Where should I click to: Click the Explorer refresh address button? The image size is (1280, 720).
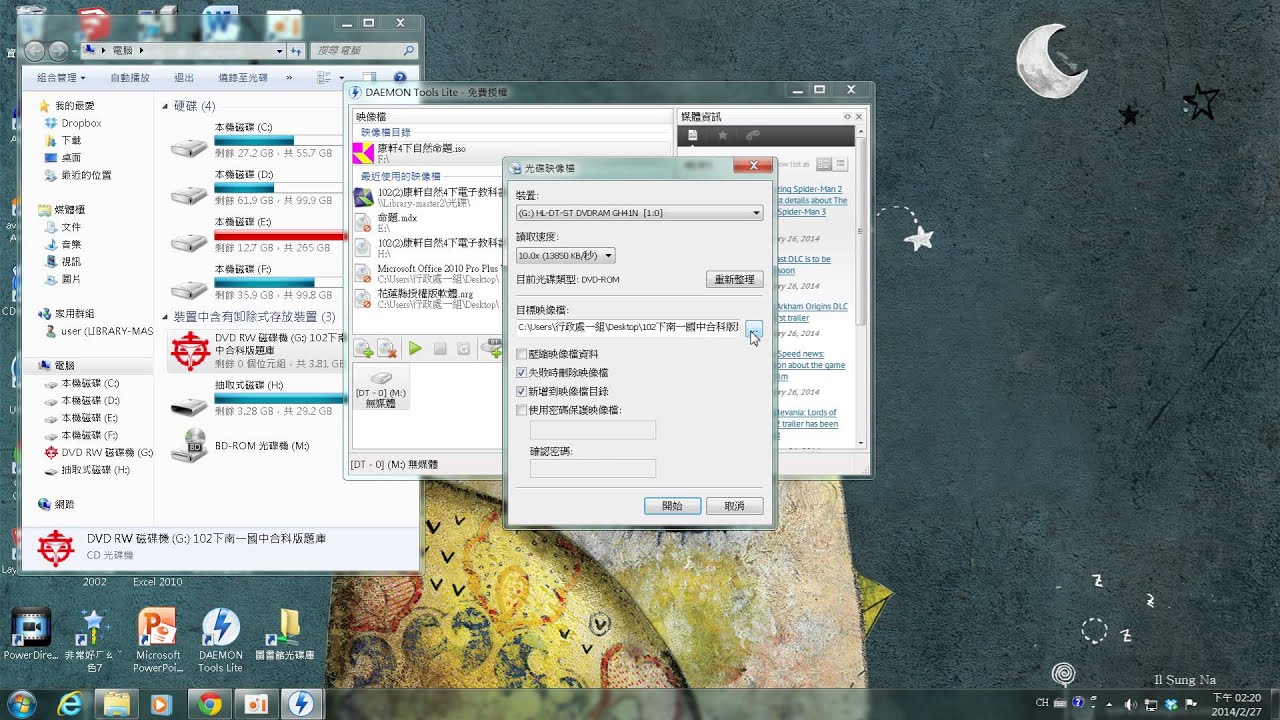[x=296, y=50]
